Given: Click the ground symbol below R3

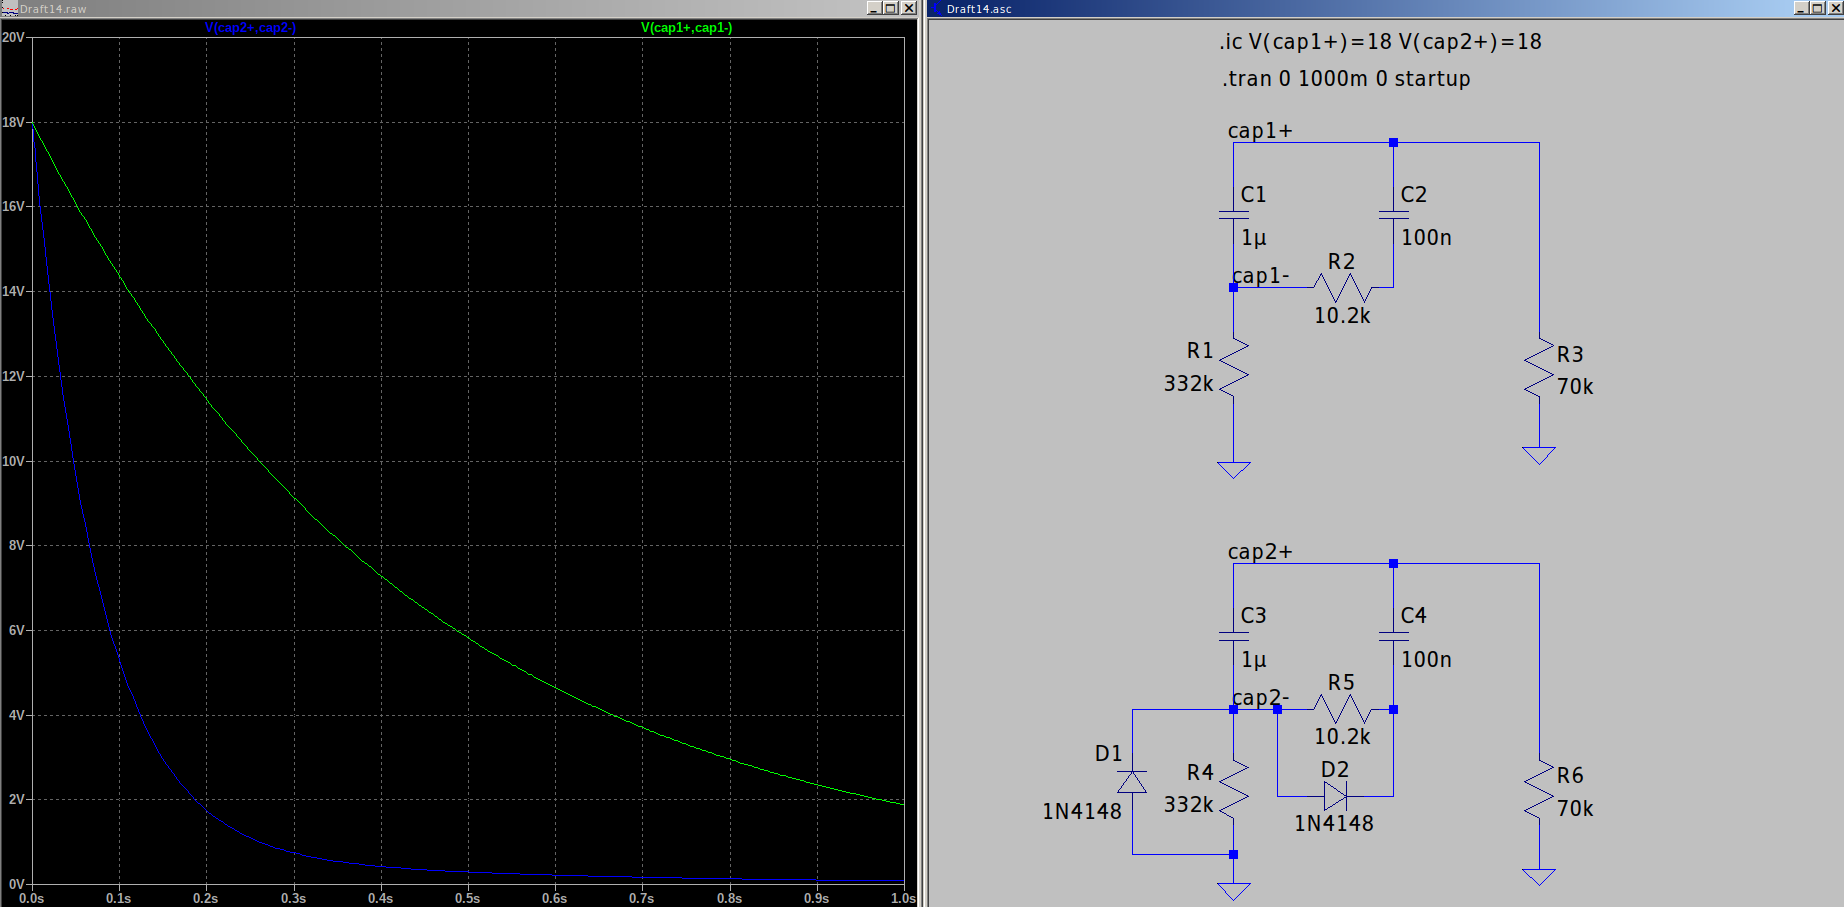Looking at the screenshot, I should tap(1539, 455).
